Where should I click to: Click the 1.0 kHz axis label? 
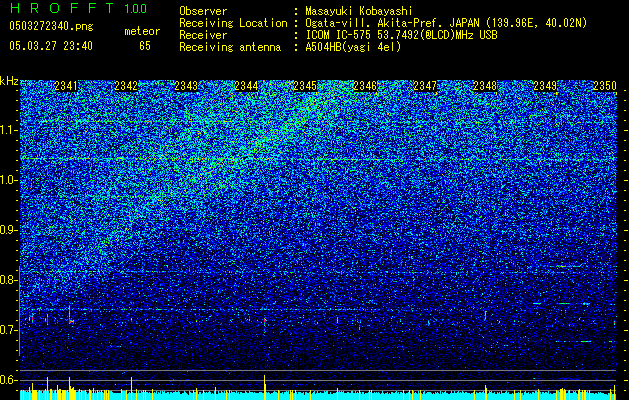[8, 180]
